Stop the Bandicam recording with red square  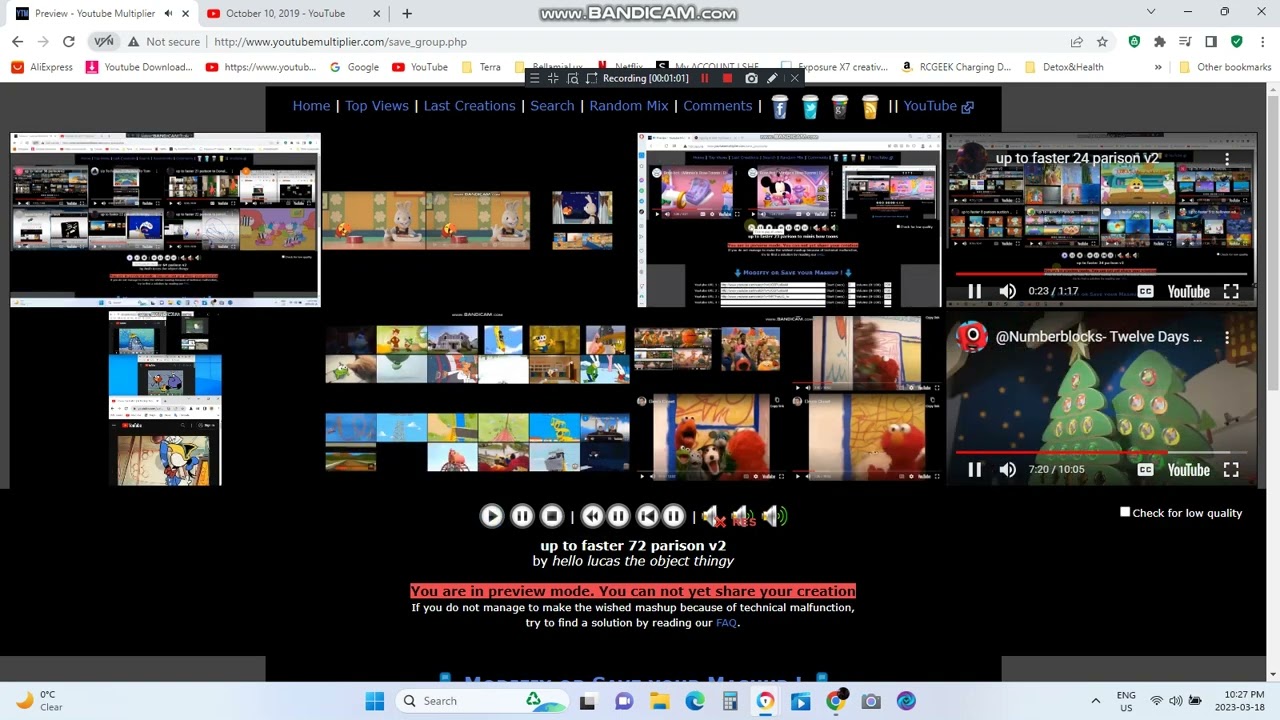[x=727, y=78]
